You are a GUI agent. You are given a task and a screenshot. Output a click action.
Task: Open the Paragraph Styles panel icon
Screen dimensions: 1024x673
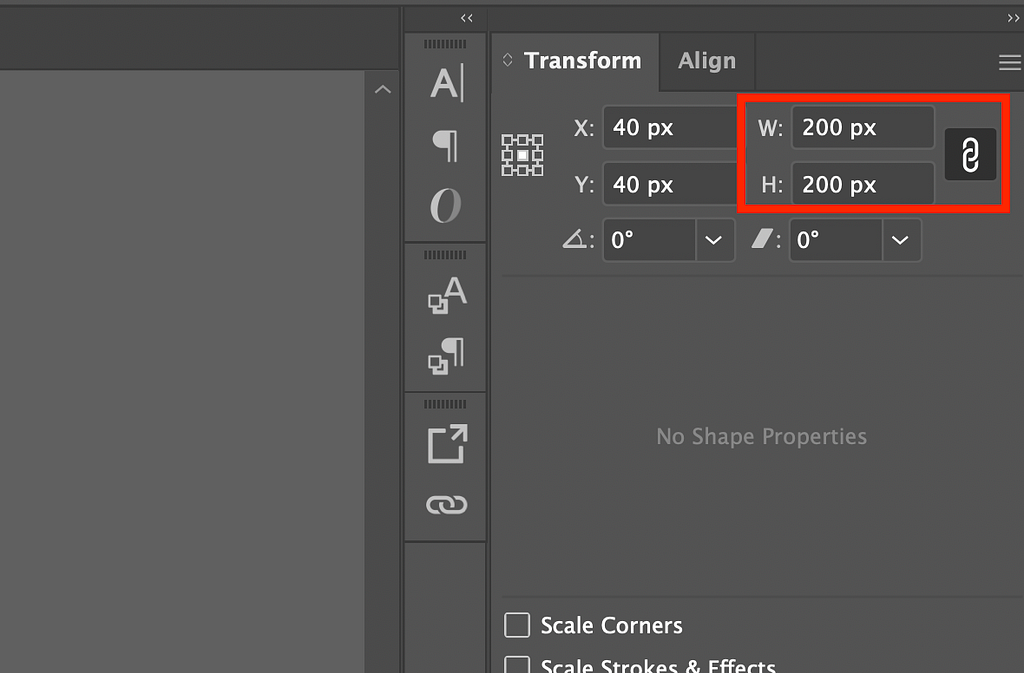tap(447, 356)
